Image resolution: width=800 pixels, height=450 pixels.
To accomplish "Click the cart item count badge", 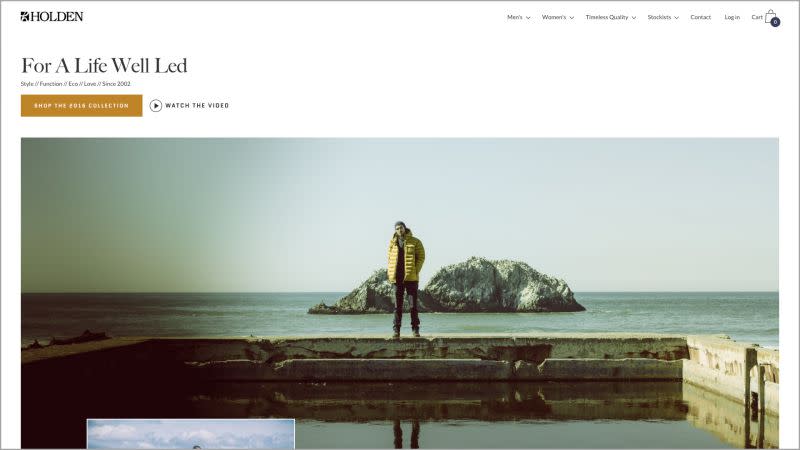I will 776,22.
